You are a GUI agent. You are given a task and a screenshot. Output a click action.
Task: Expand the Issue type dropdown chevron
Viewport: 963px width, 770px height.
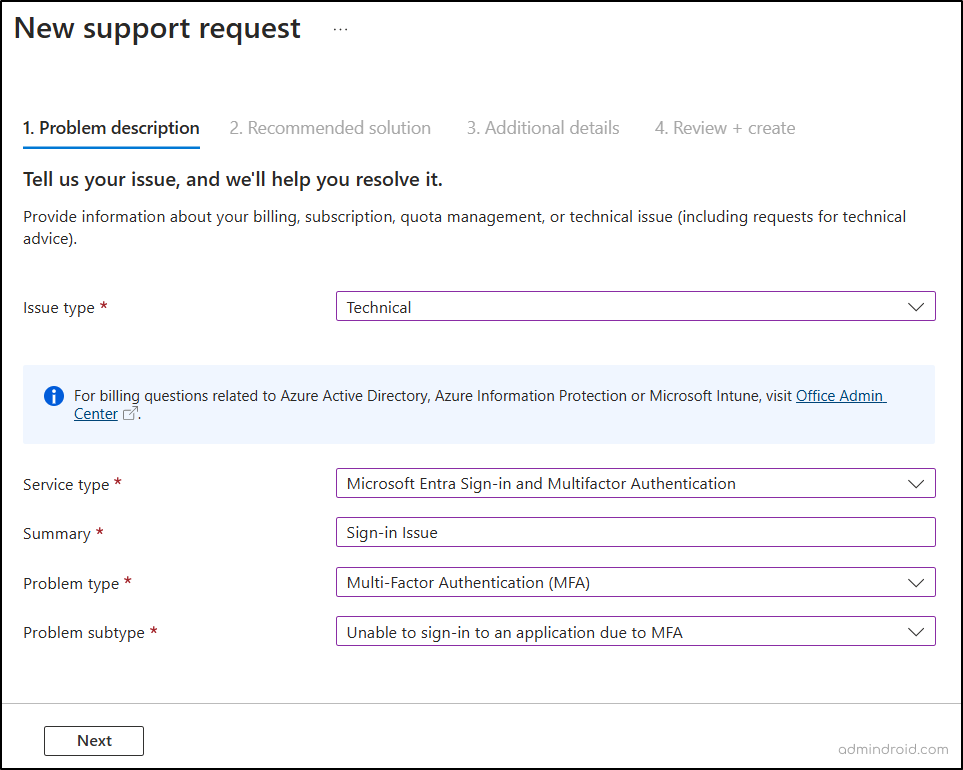click(916, 307)
